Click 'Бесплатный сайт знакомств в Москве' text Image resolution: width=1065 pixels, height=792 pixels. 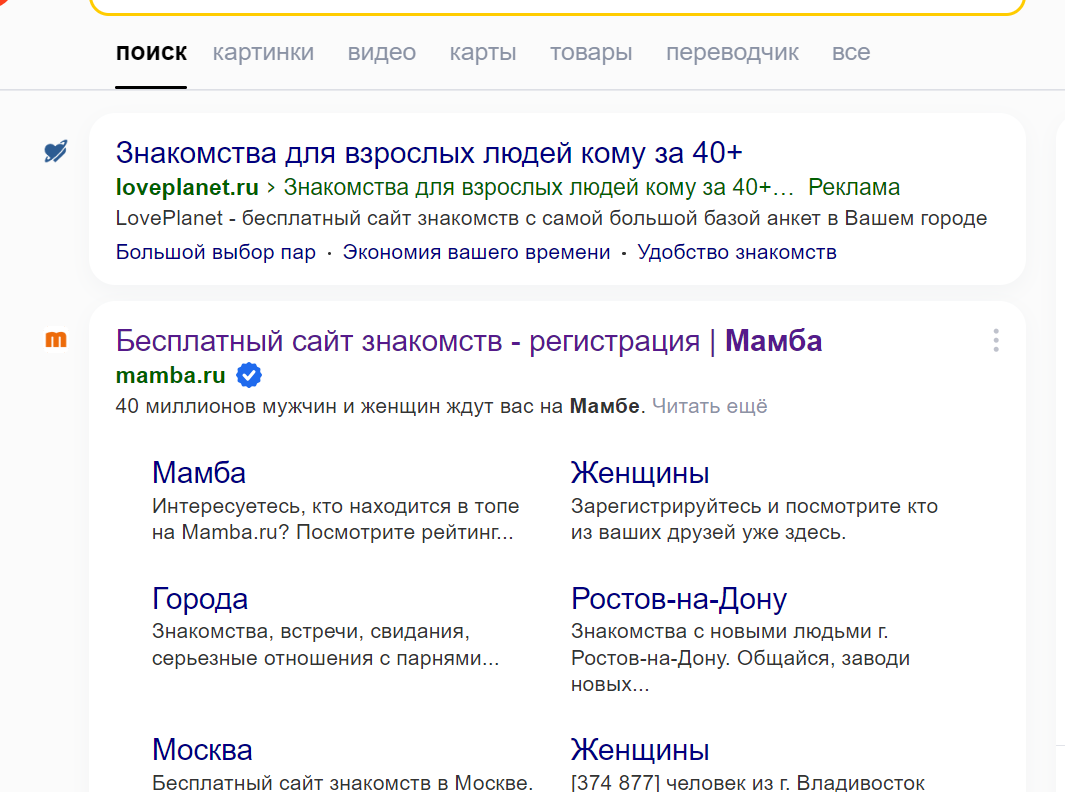(342, 782)
